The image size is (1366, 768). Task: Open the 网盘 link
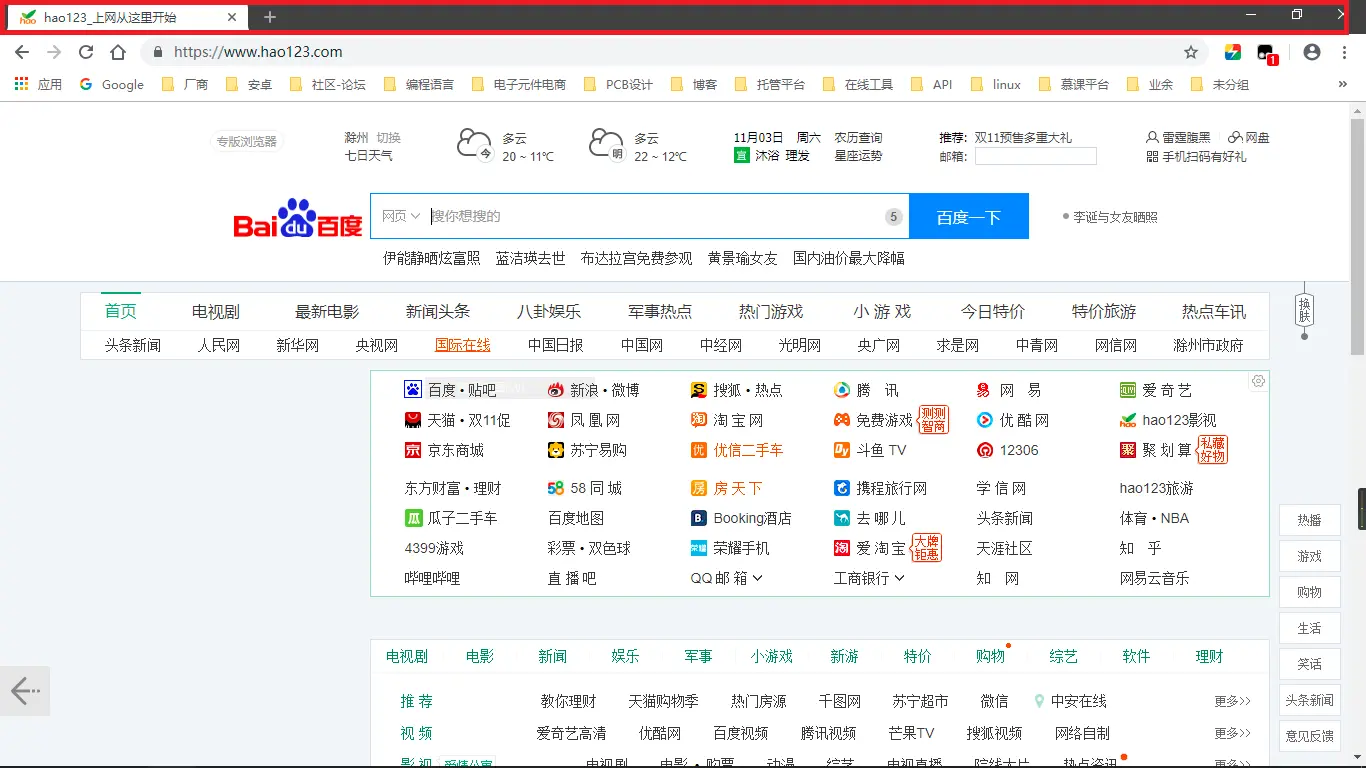coord(1249,138)
